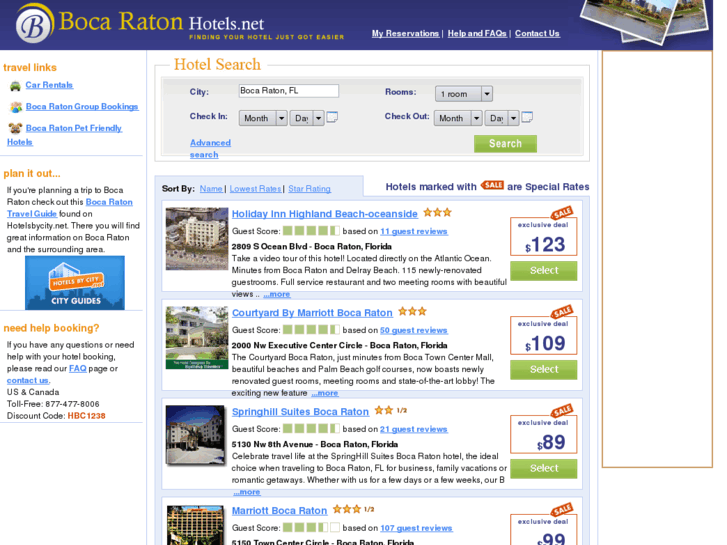This screenshot has height=545, width=727.
Task: Open the Check In calendar icon
Action: [x=332, y=117]
